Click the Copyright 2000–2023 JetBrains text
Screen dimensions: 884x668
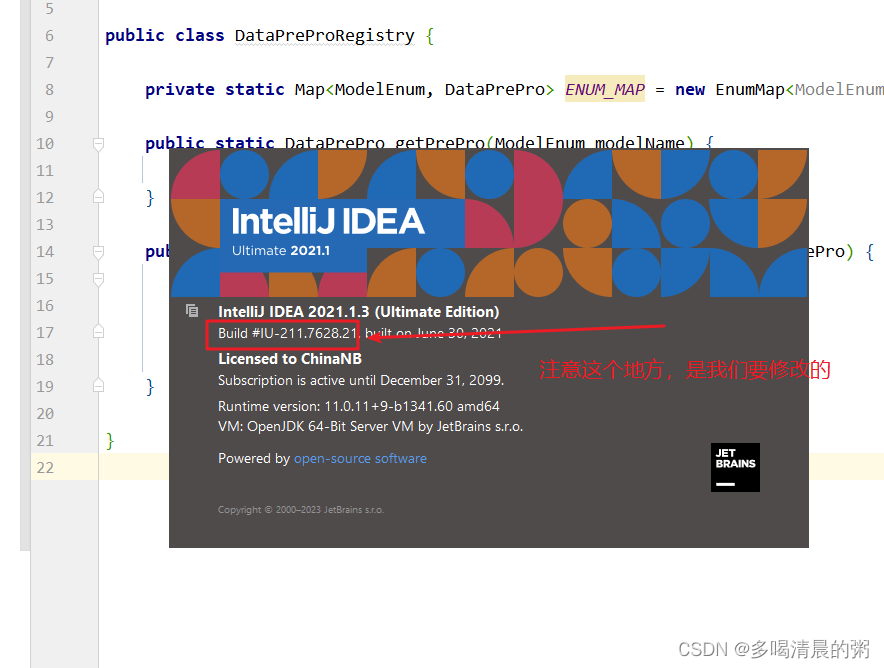coord(301,510)
